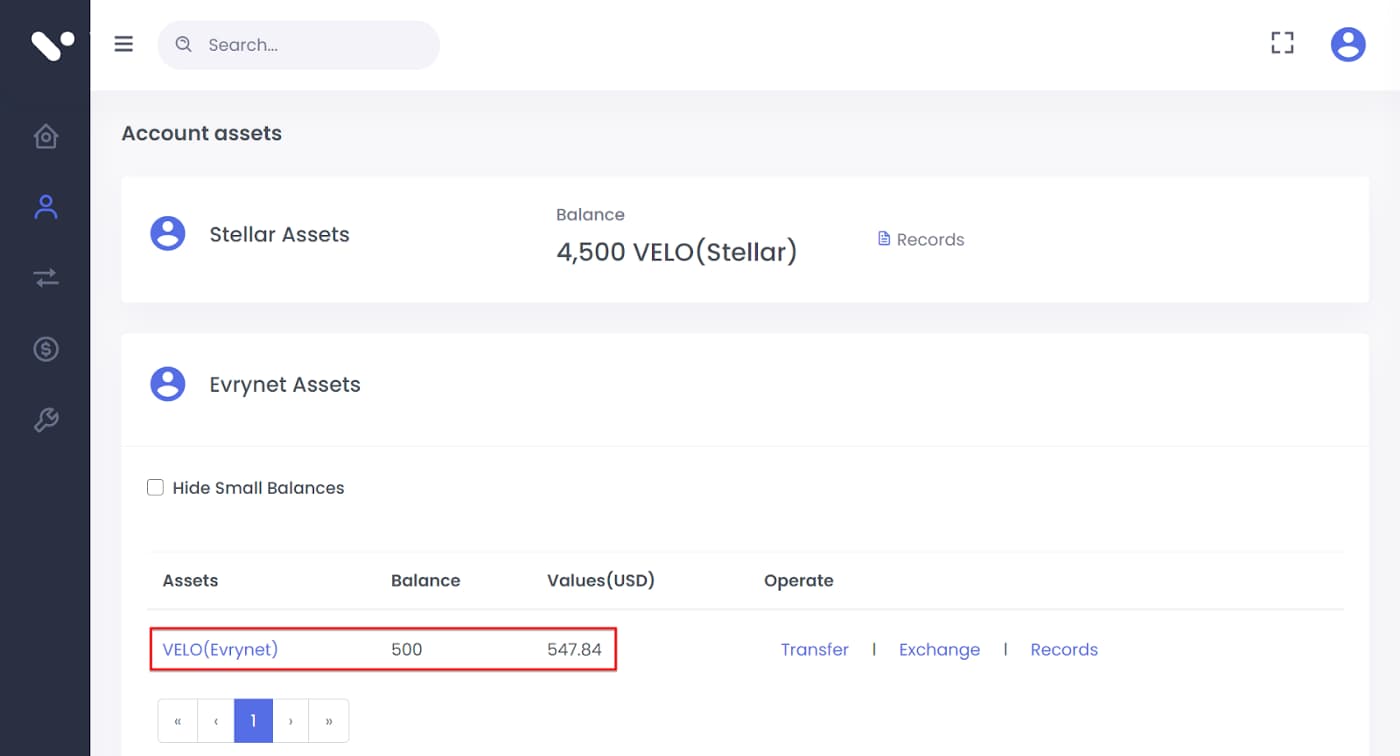
Task: Click the 500 balance cell
Action: [407, 649]
